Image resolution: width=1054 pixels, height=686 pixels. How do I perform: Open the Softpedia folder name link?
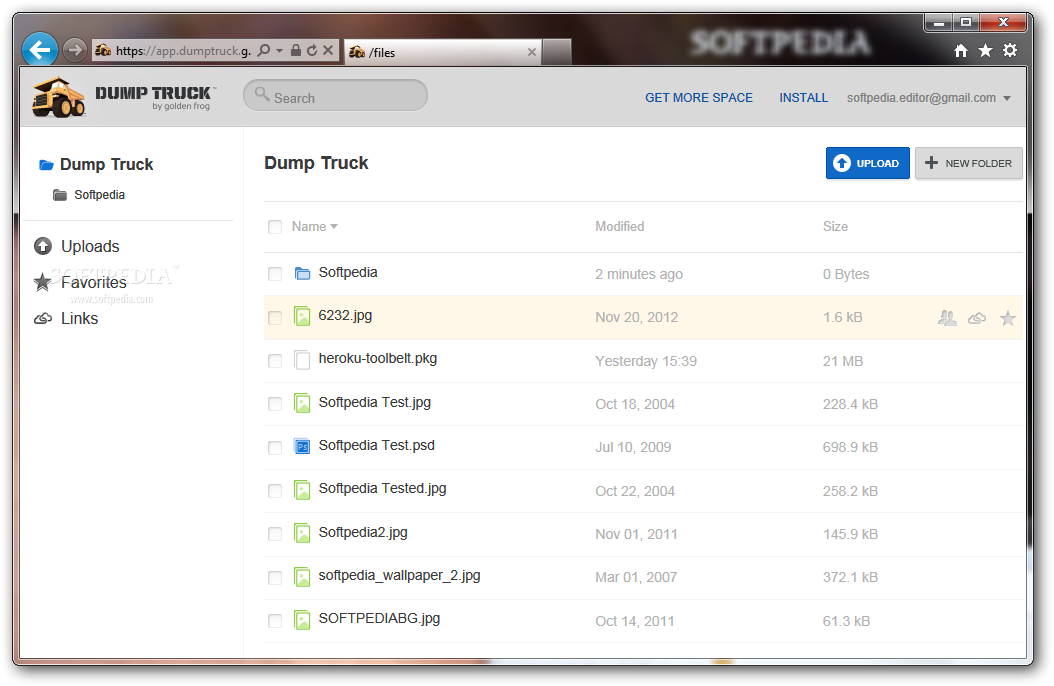click(x=348, y=272)
